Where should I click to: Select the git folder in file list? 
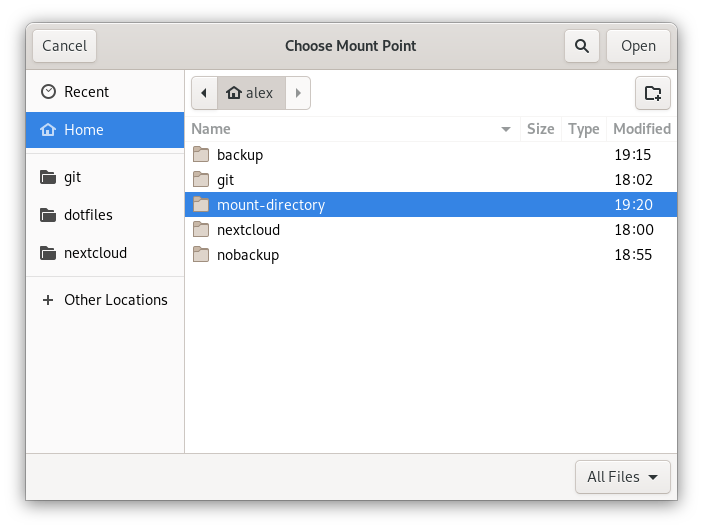click(x=226, y=180)
